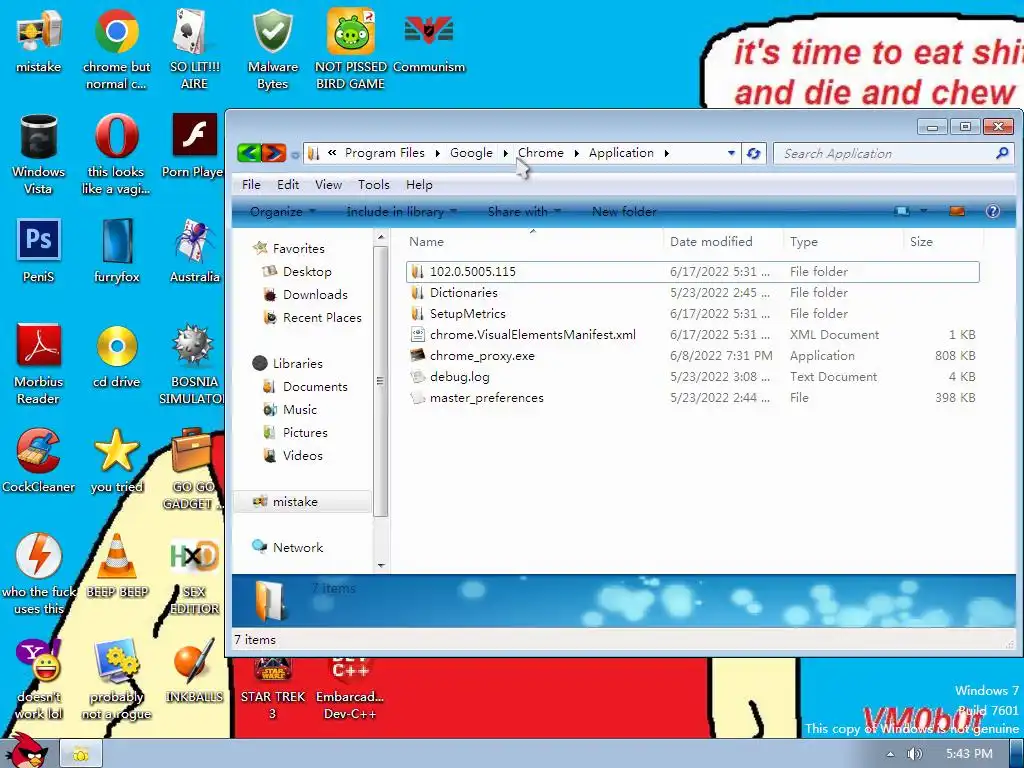Click the Angry Birds start button
The image size is (1024, 768).
(27, 751)
